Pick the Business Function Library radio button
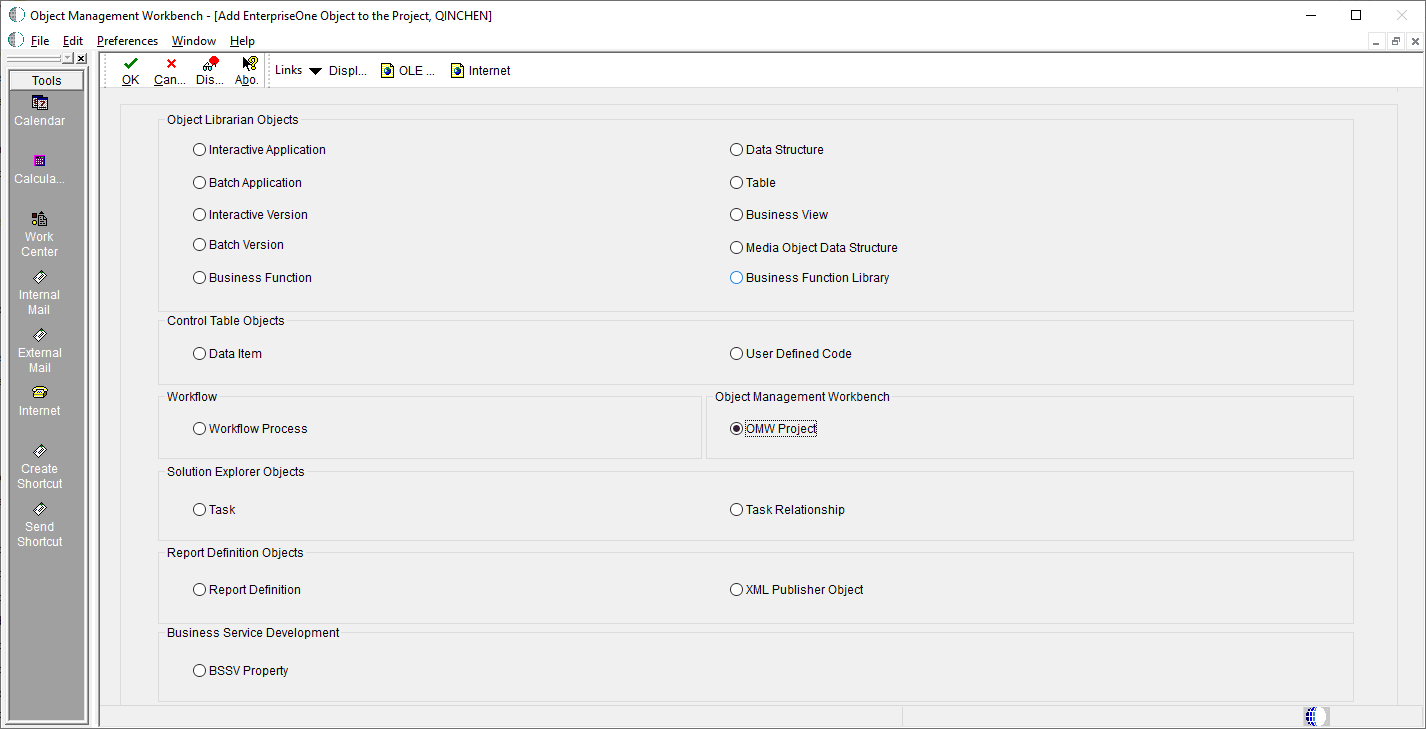This screenshot has width=1426, height=729. pos(737,278)
